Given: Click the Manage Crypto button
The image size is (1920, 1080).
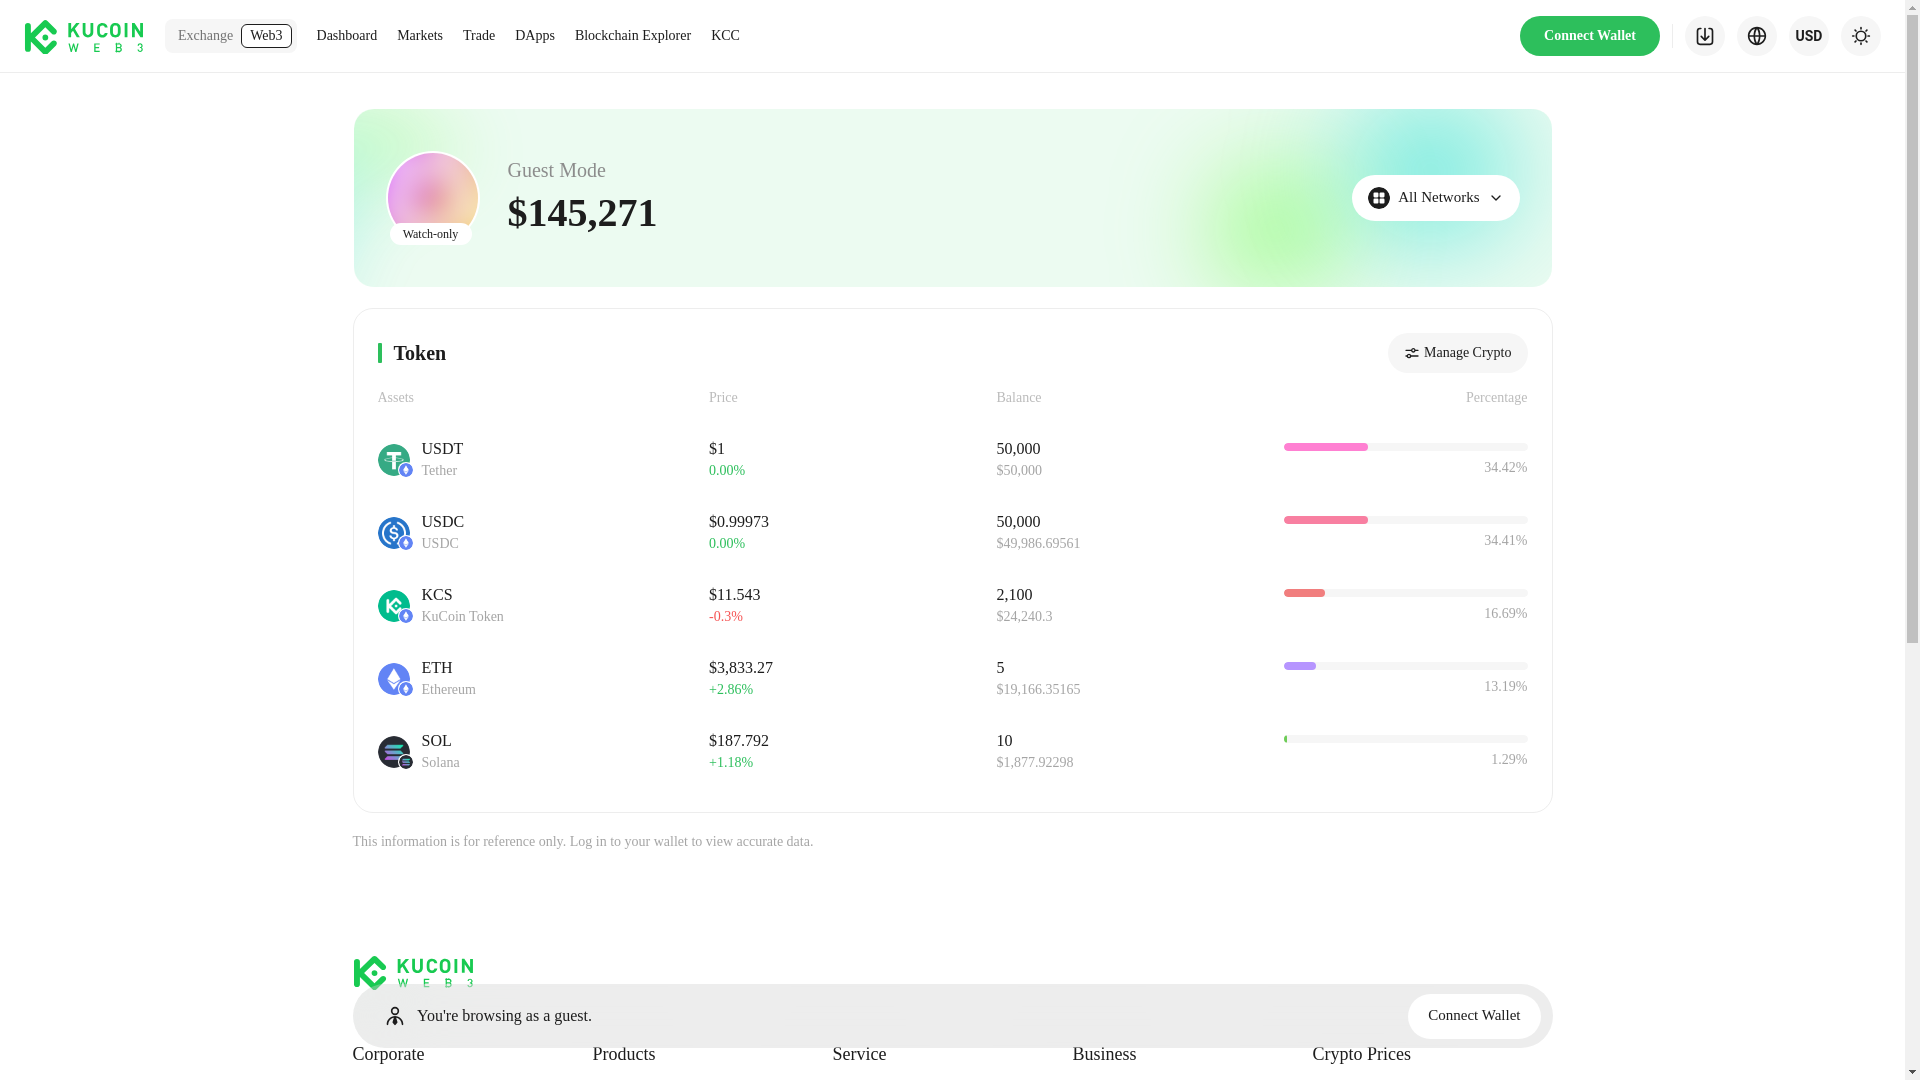Looking at the screenshot, I should [1457, 353].
